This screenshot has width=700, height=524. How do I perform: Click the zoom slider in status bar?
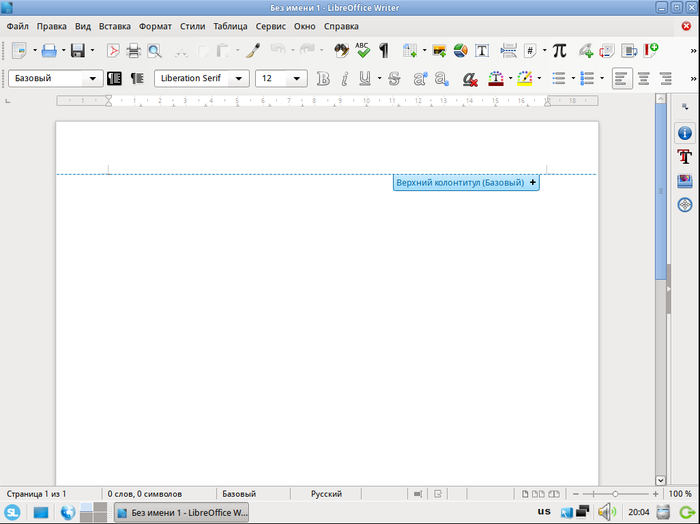(x=615, y=494)
